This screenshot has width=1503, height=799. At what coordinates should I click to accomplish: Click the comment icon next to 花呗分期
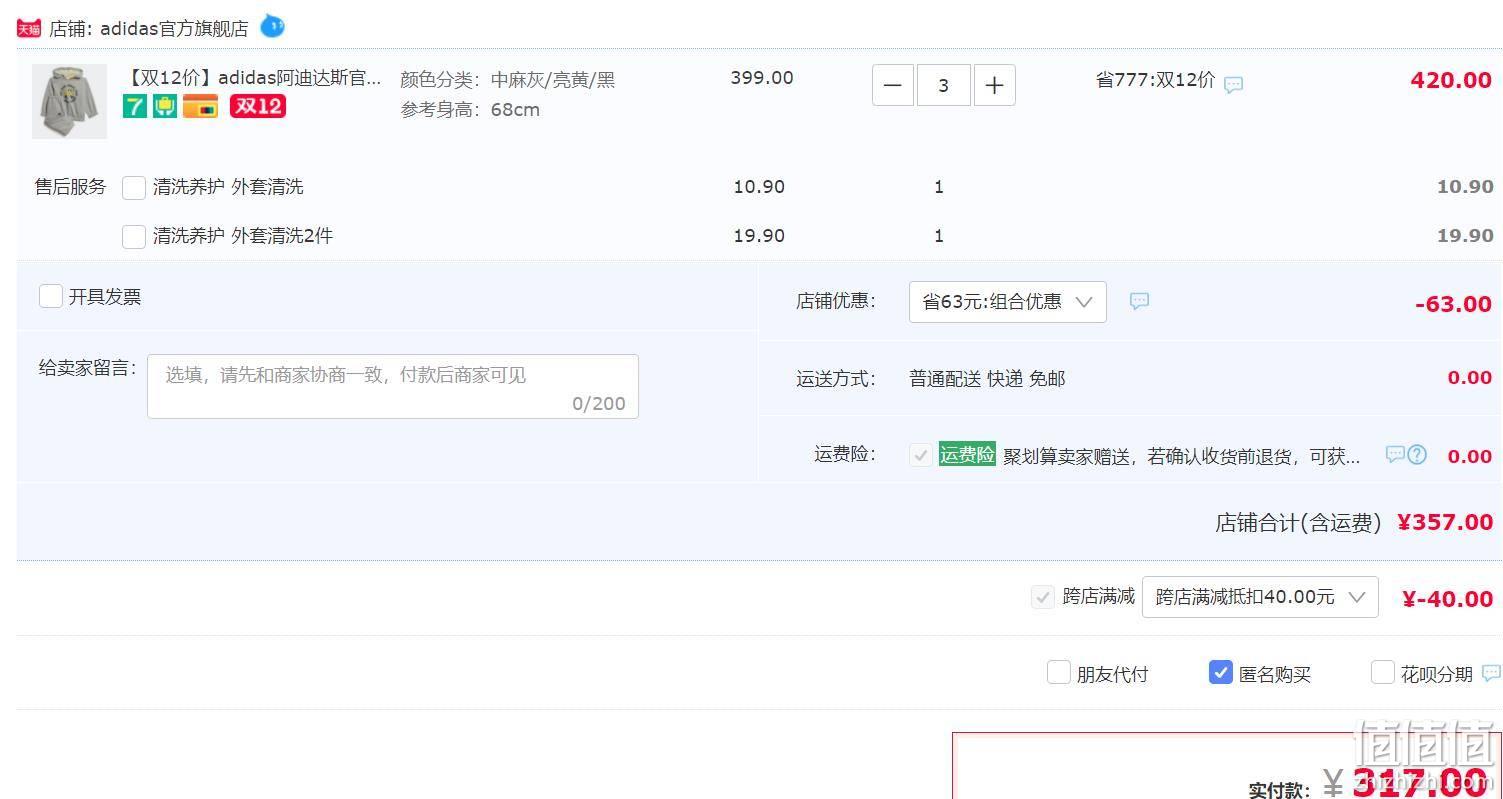pos(1491,673)
